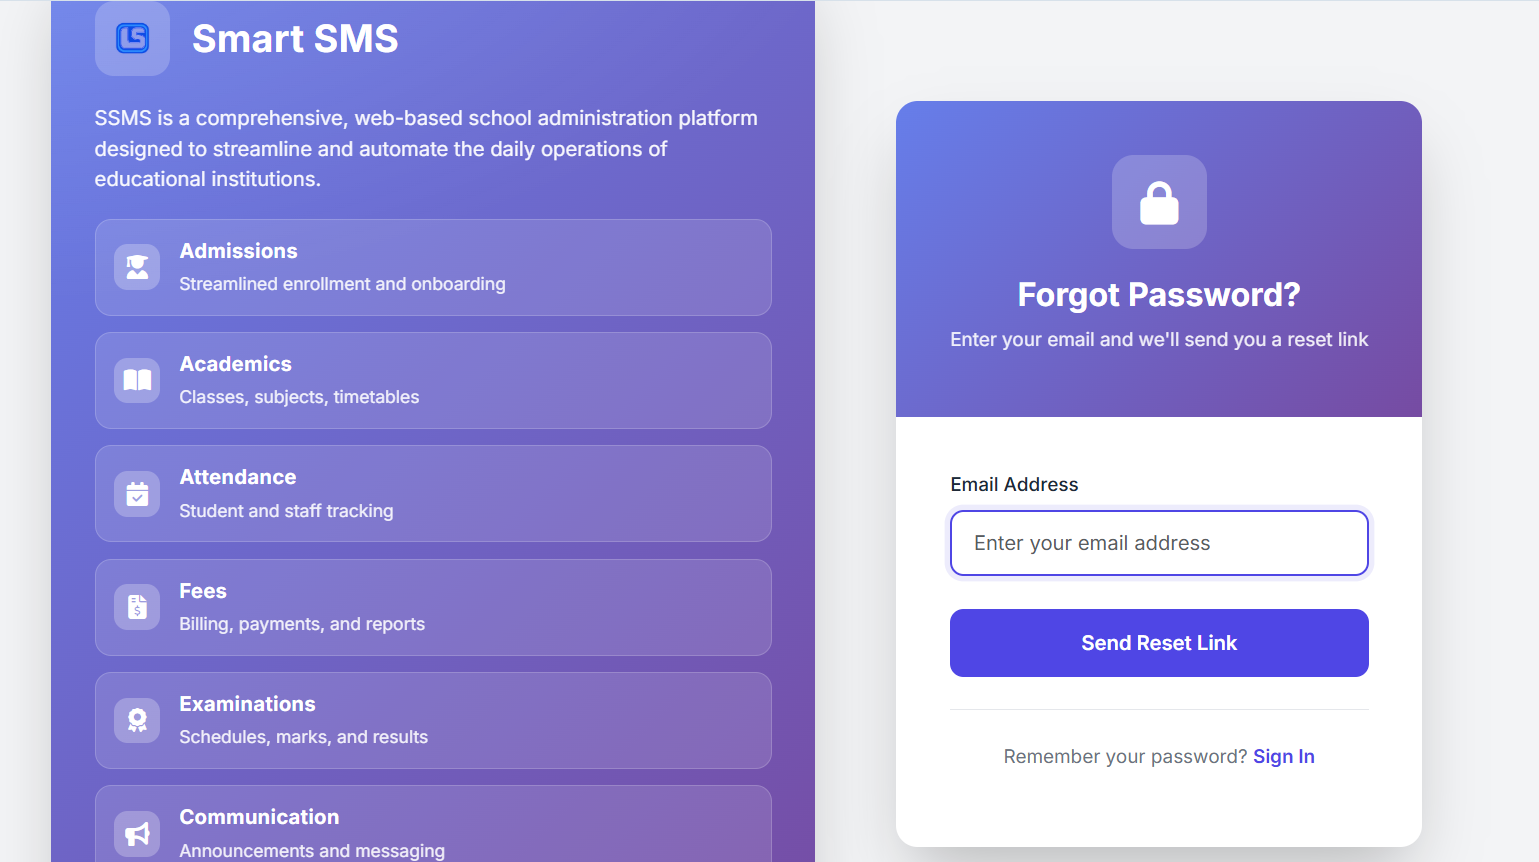
Task: Click the Admissions graduate icon
Action: point(137,267)
